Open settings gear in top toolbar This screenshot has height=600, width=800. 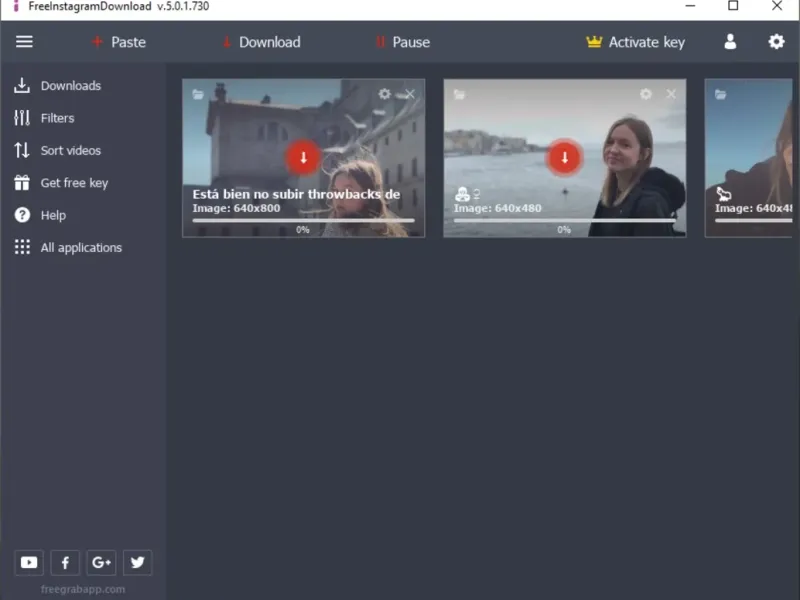(x=776, y=41)
